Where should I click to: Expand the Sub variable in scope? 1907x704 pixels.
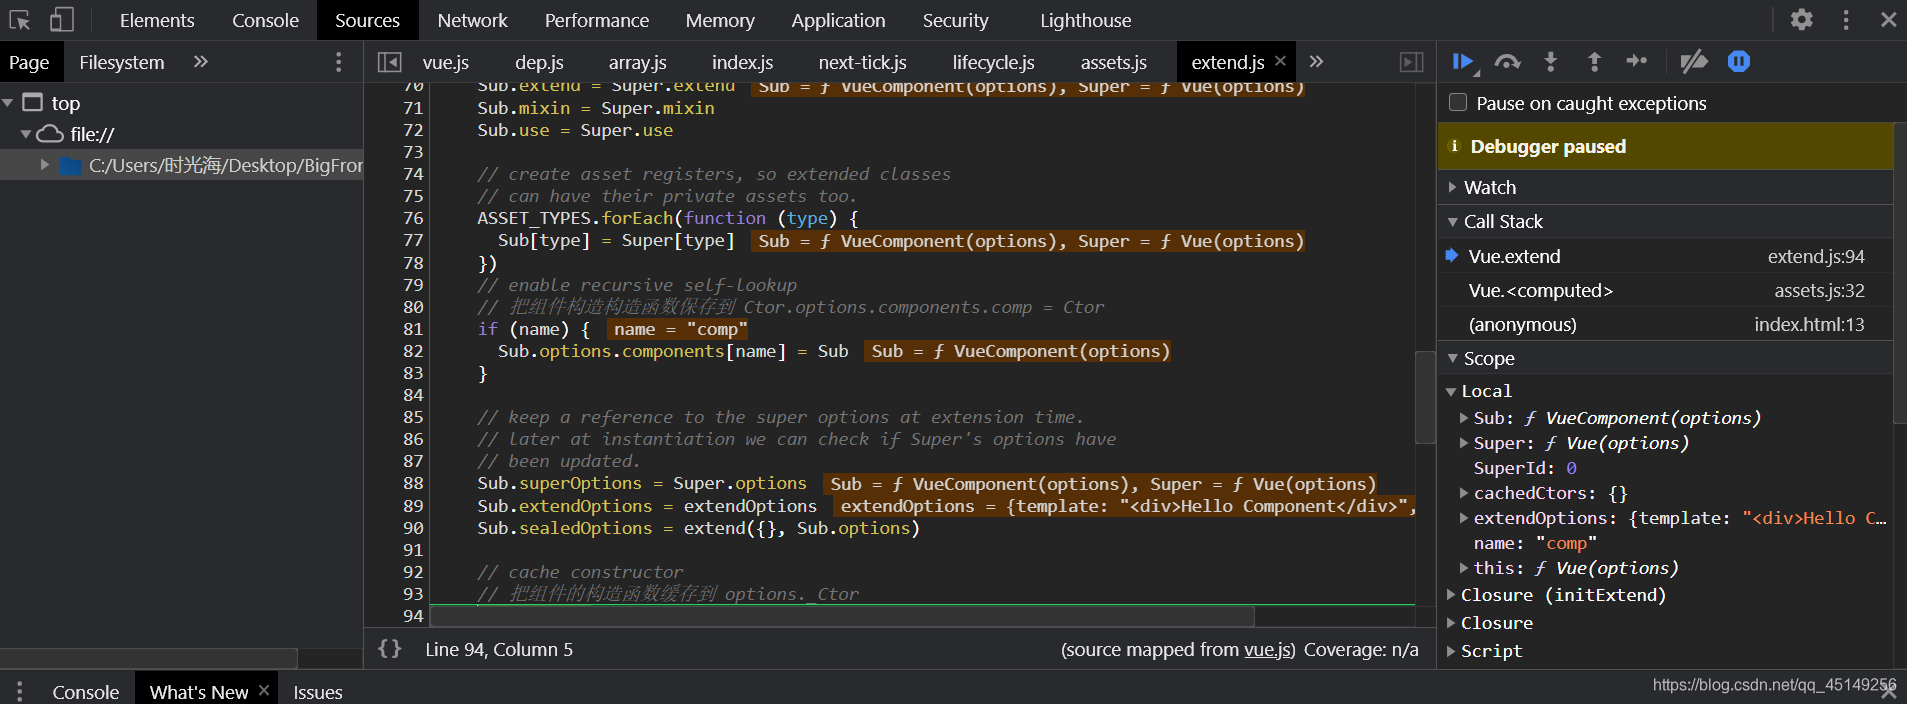point(1464,418)
